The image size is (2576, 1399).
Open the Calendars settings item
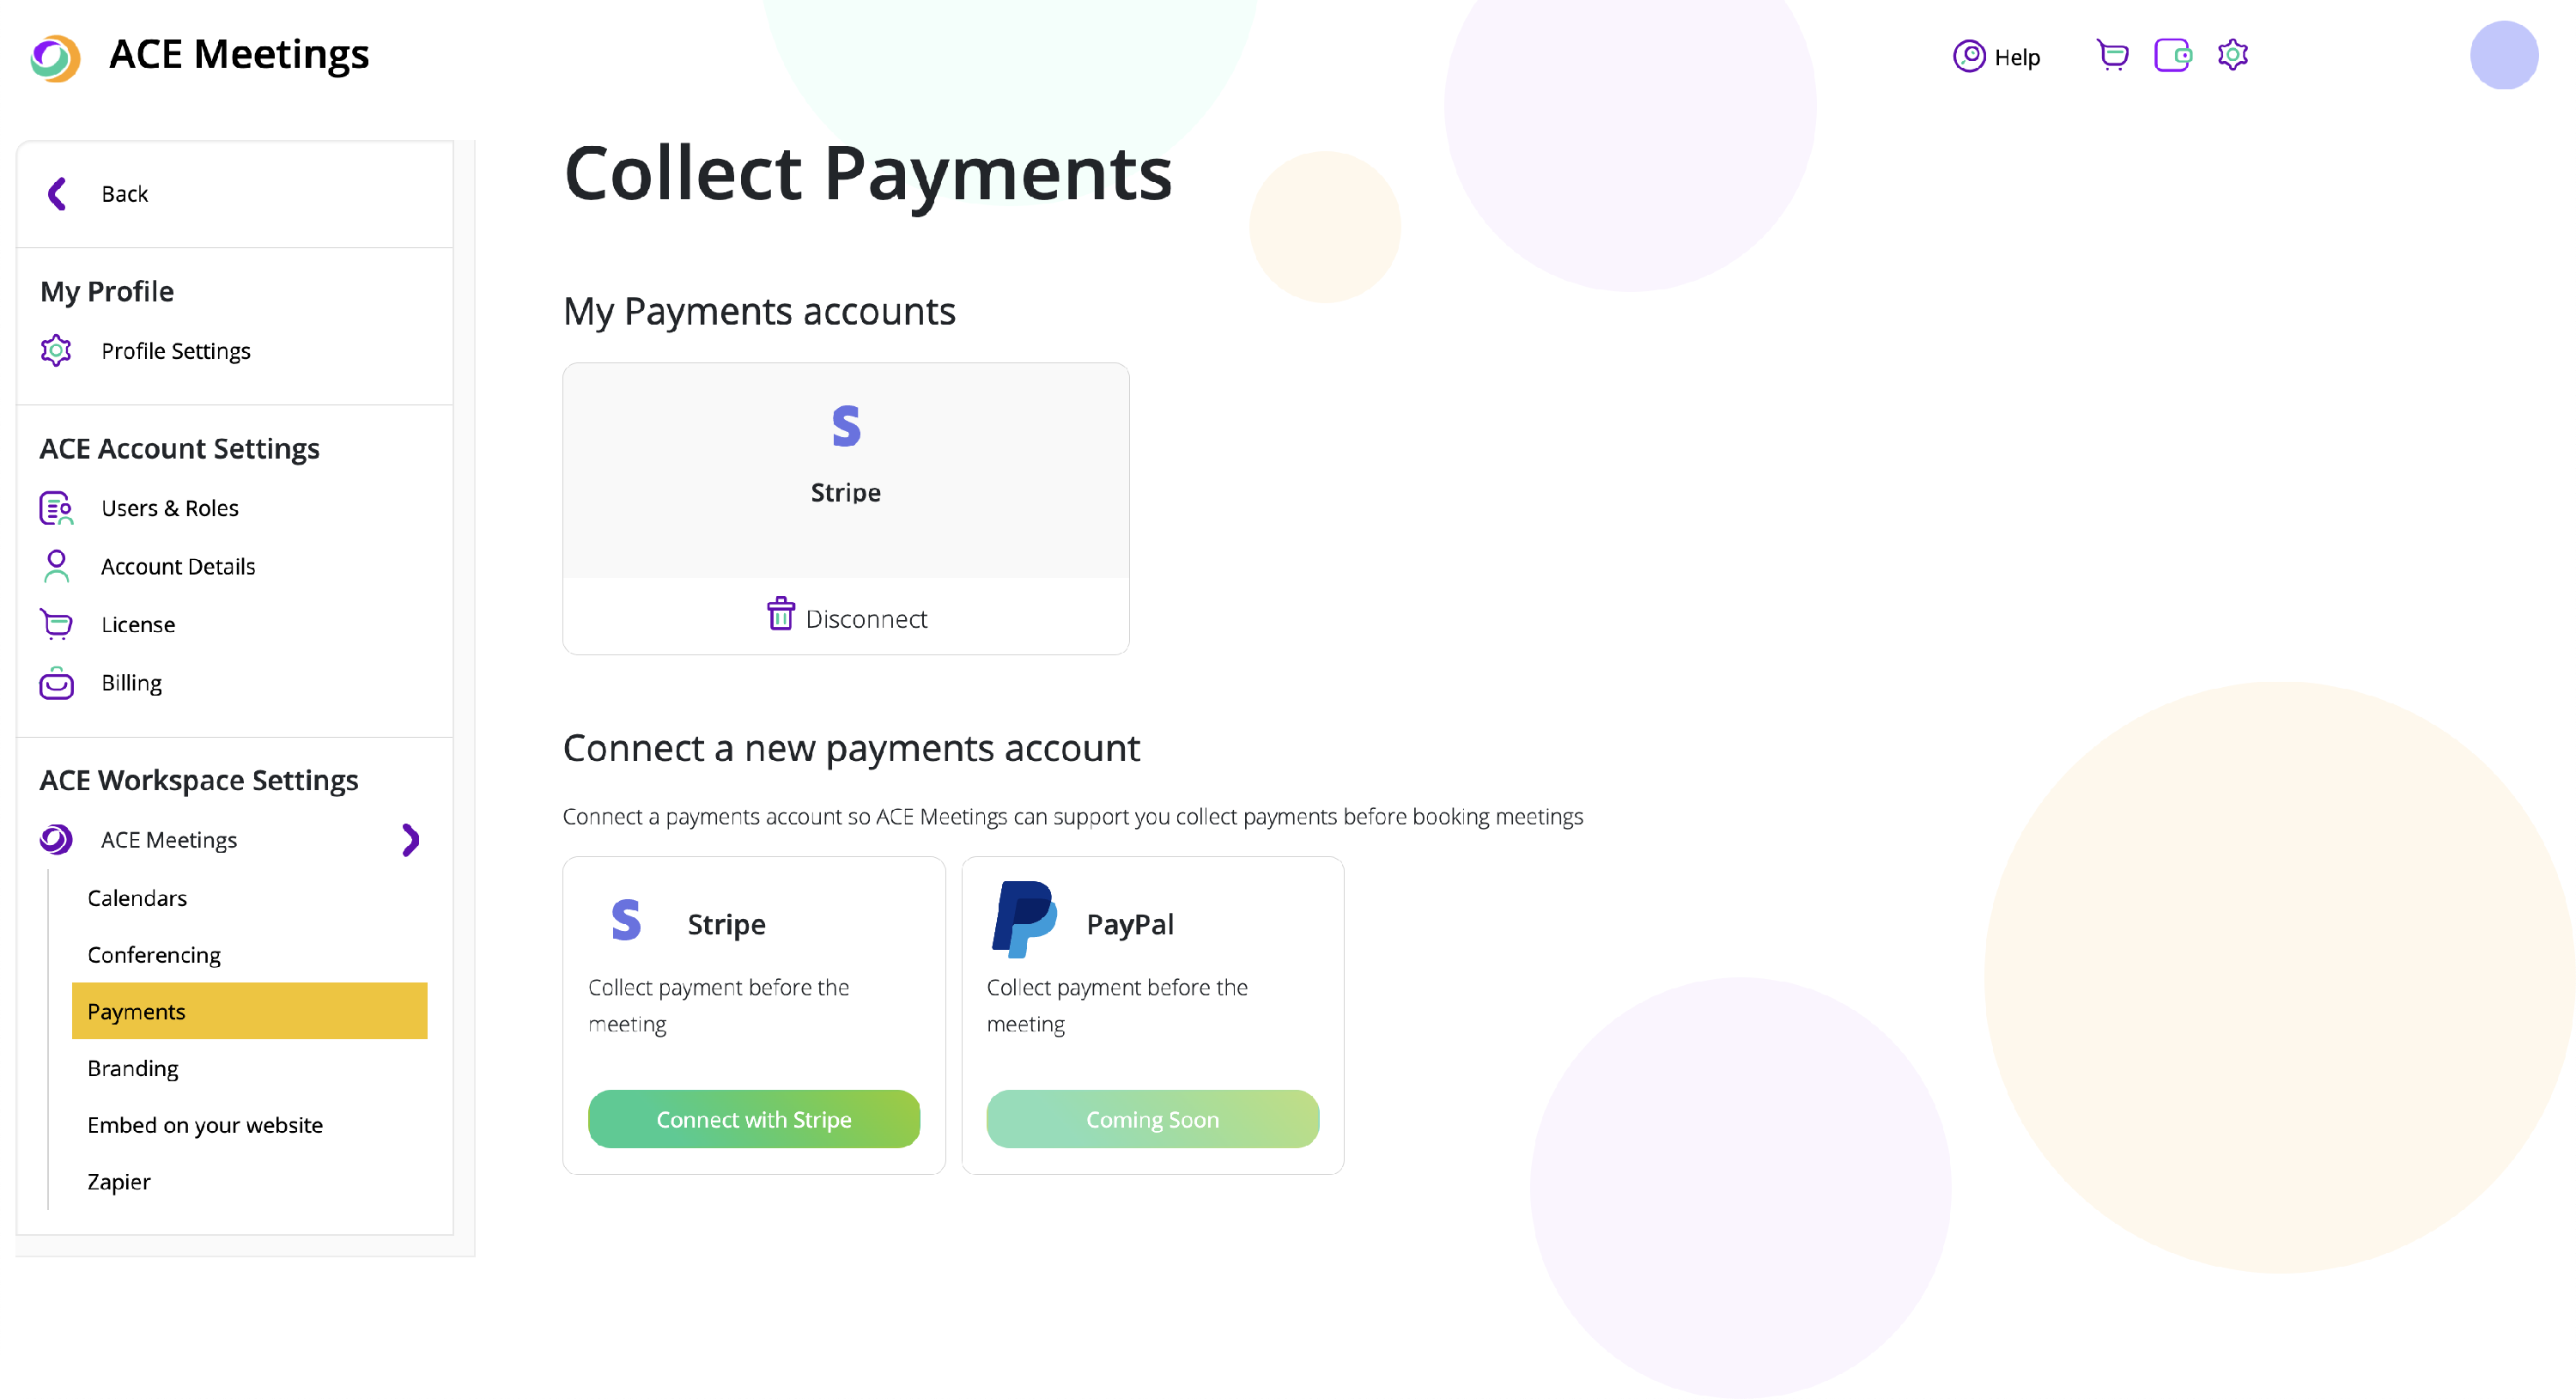137,898
